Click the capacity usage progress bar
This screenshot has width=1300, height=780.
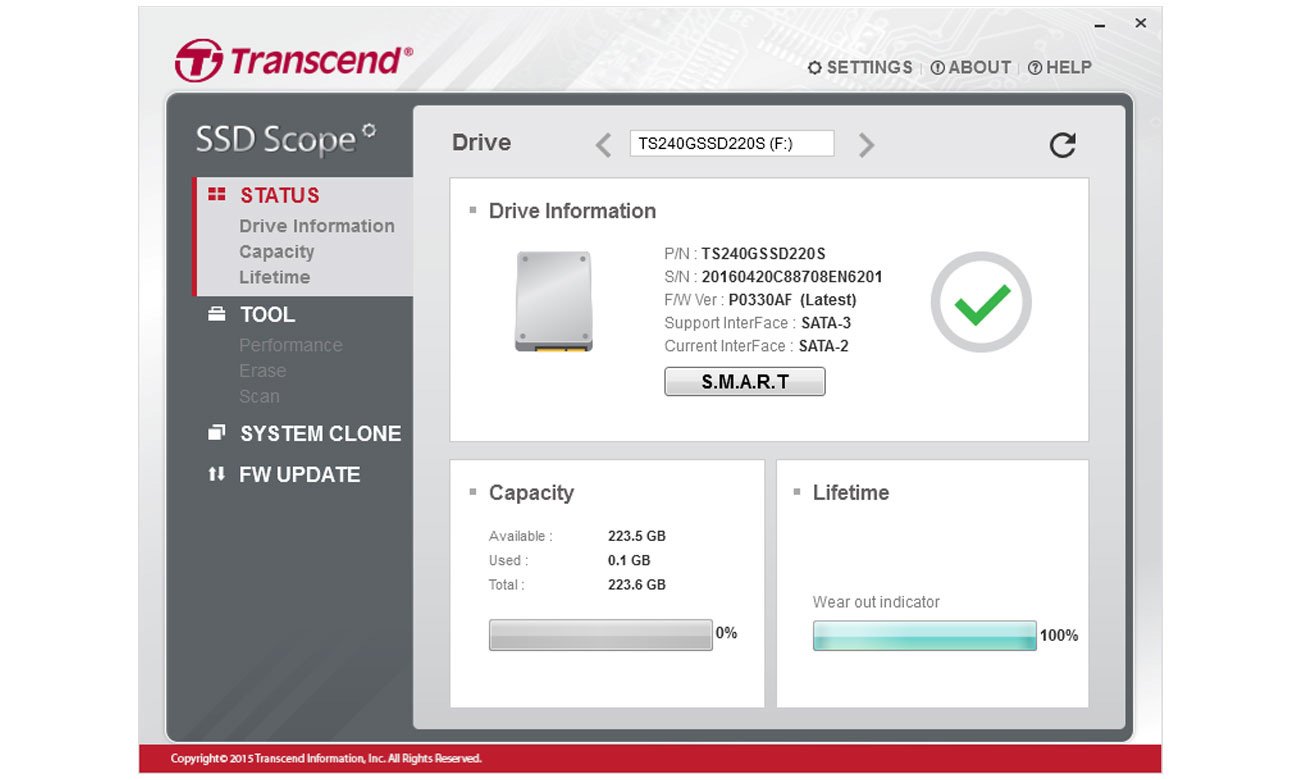click(x=601, y=635)
